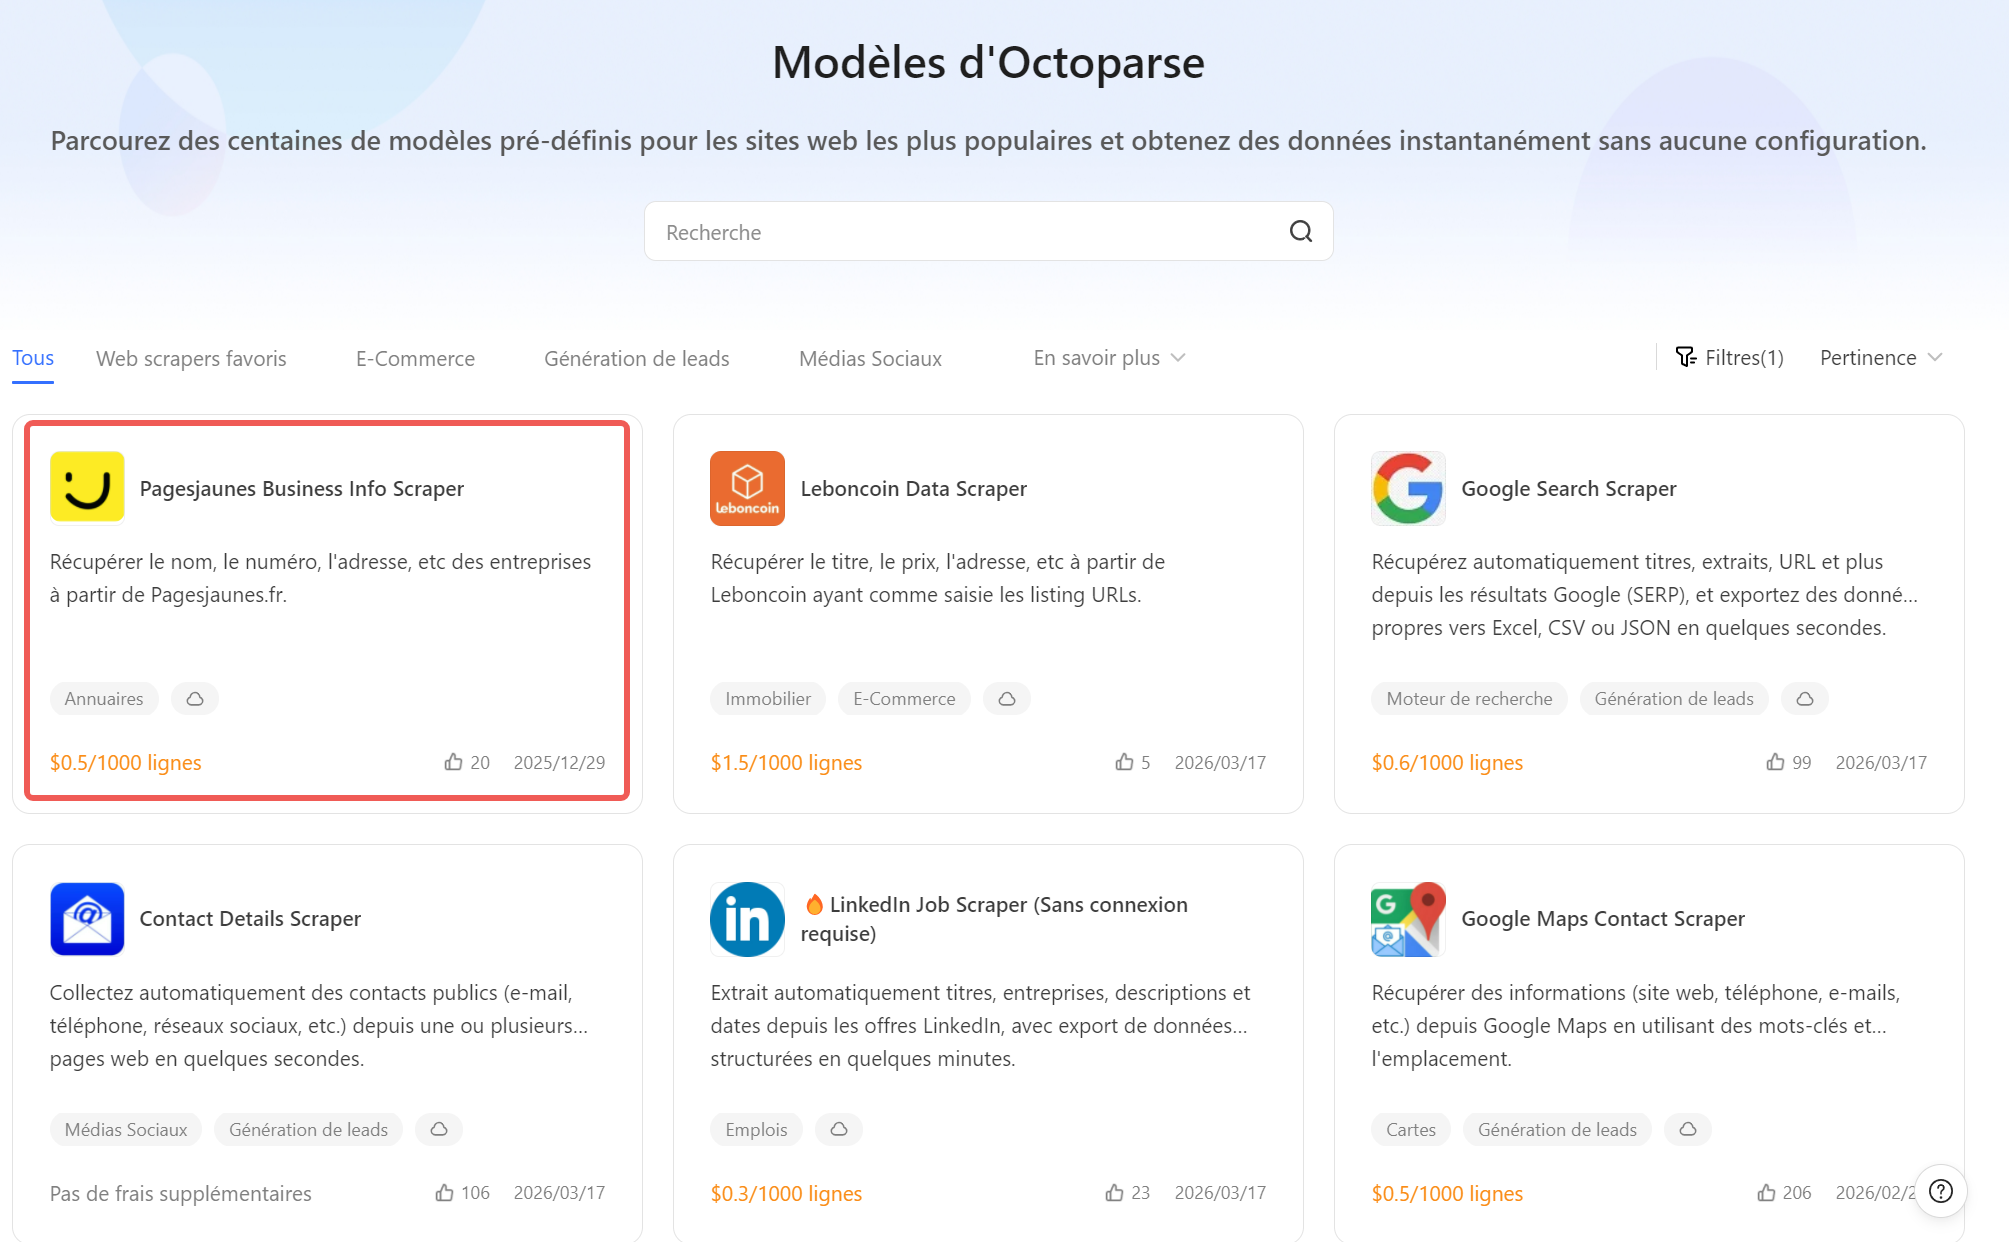Open the $1.5/1000 lignes pricing link
Viewport: 2009px width, 1242px height.
786,761
